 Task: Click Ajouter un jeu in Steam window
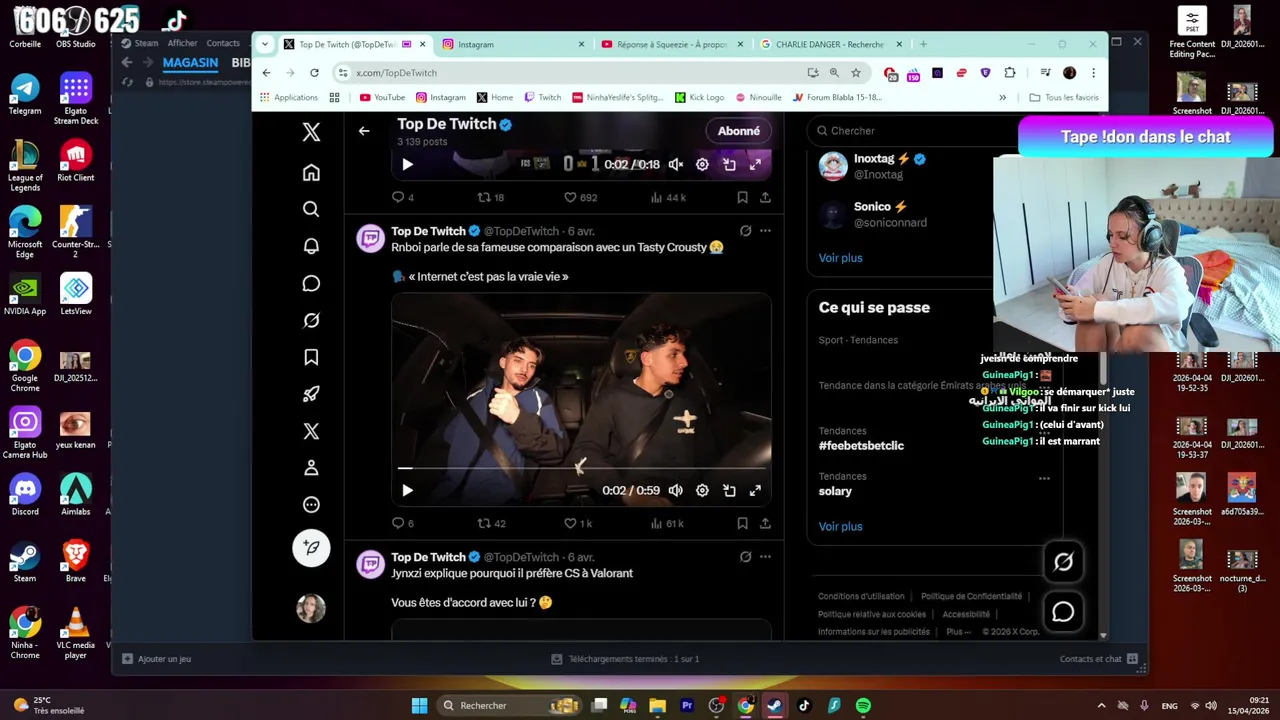point(156,659)
